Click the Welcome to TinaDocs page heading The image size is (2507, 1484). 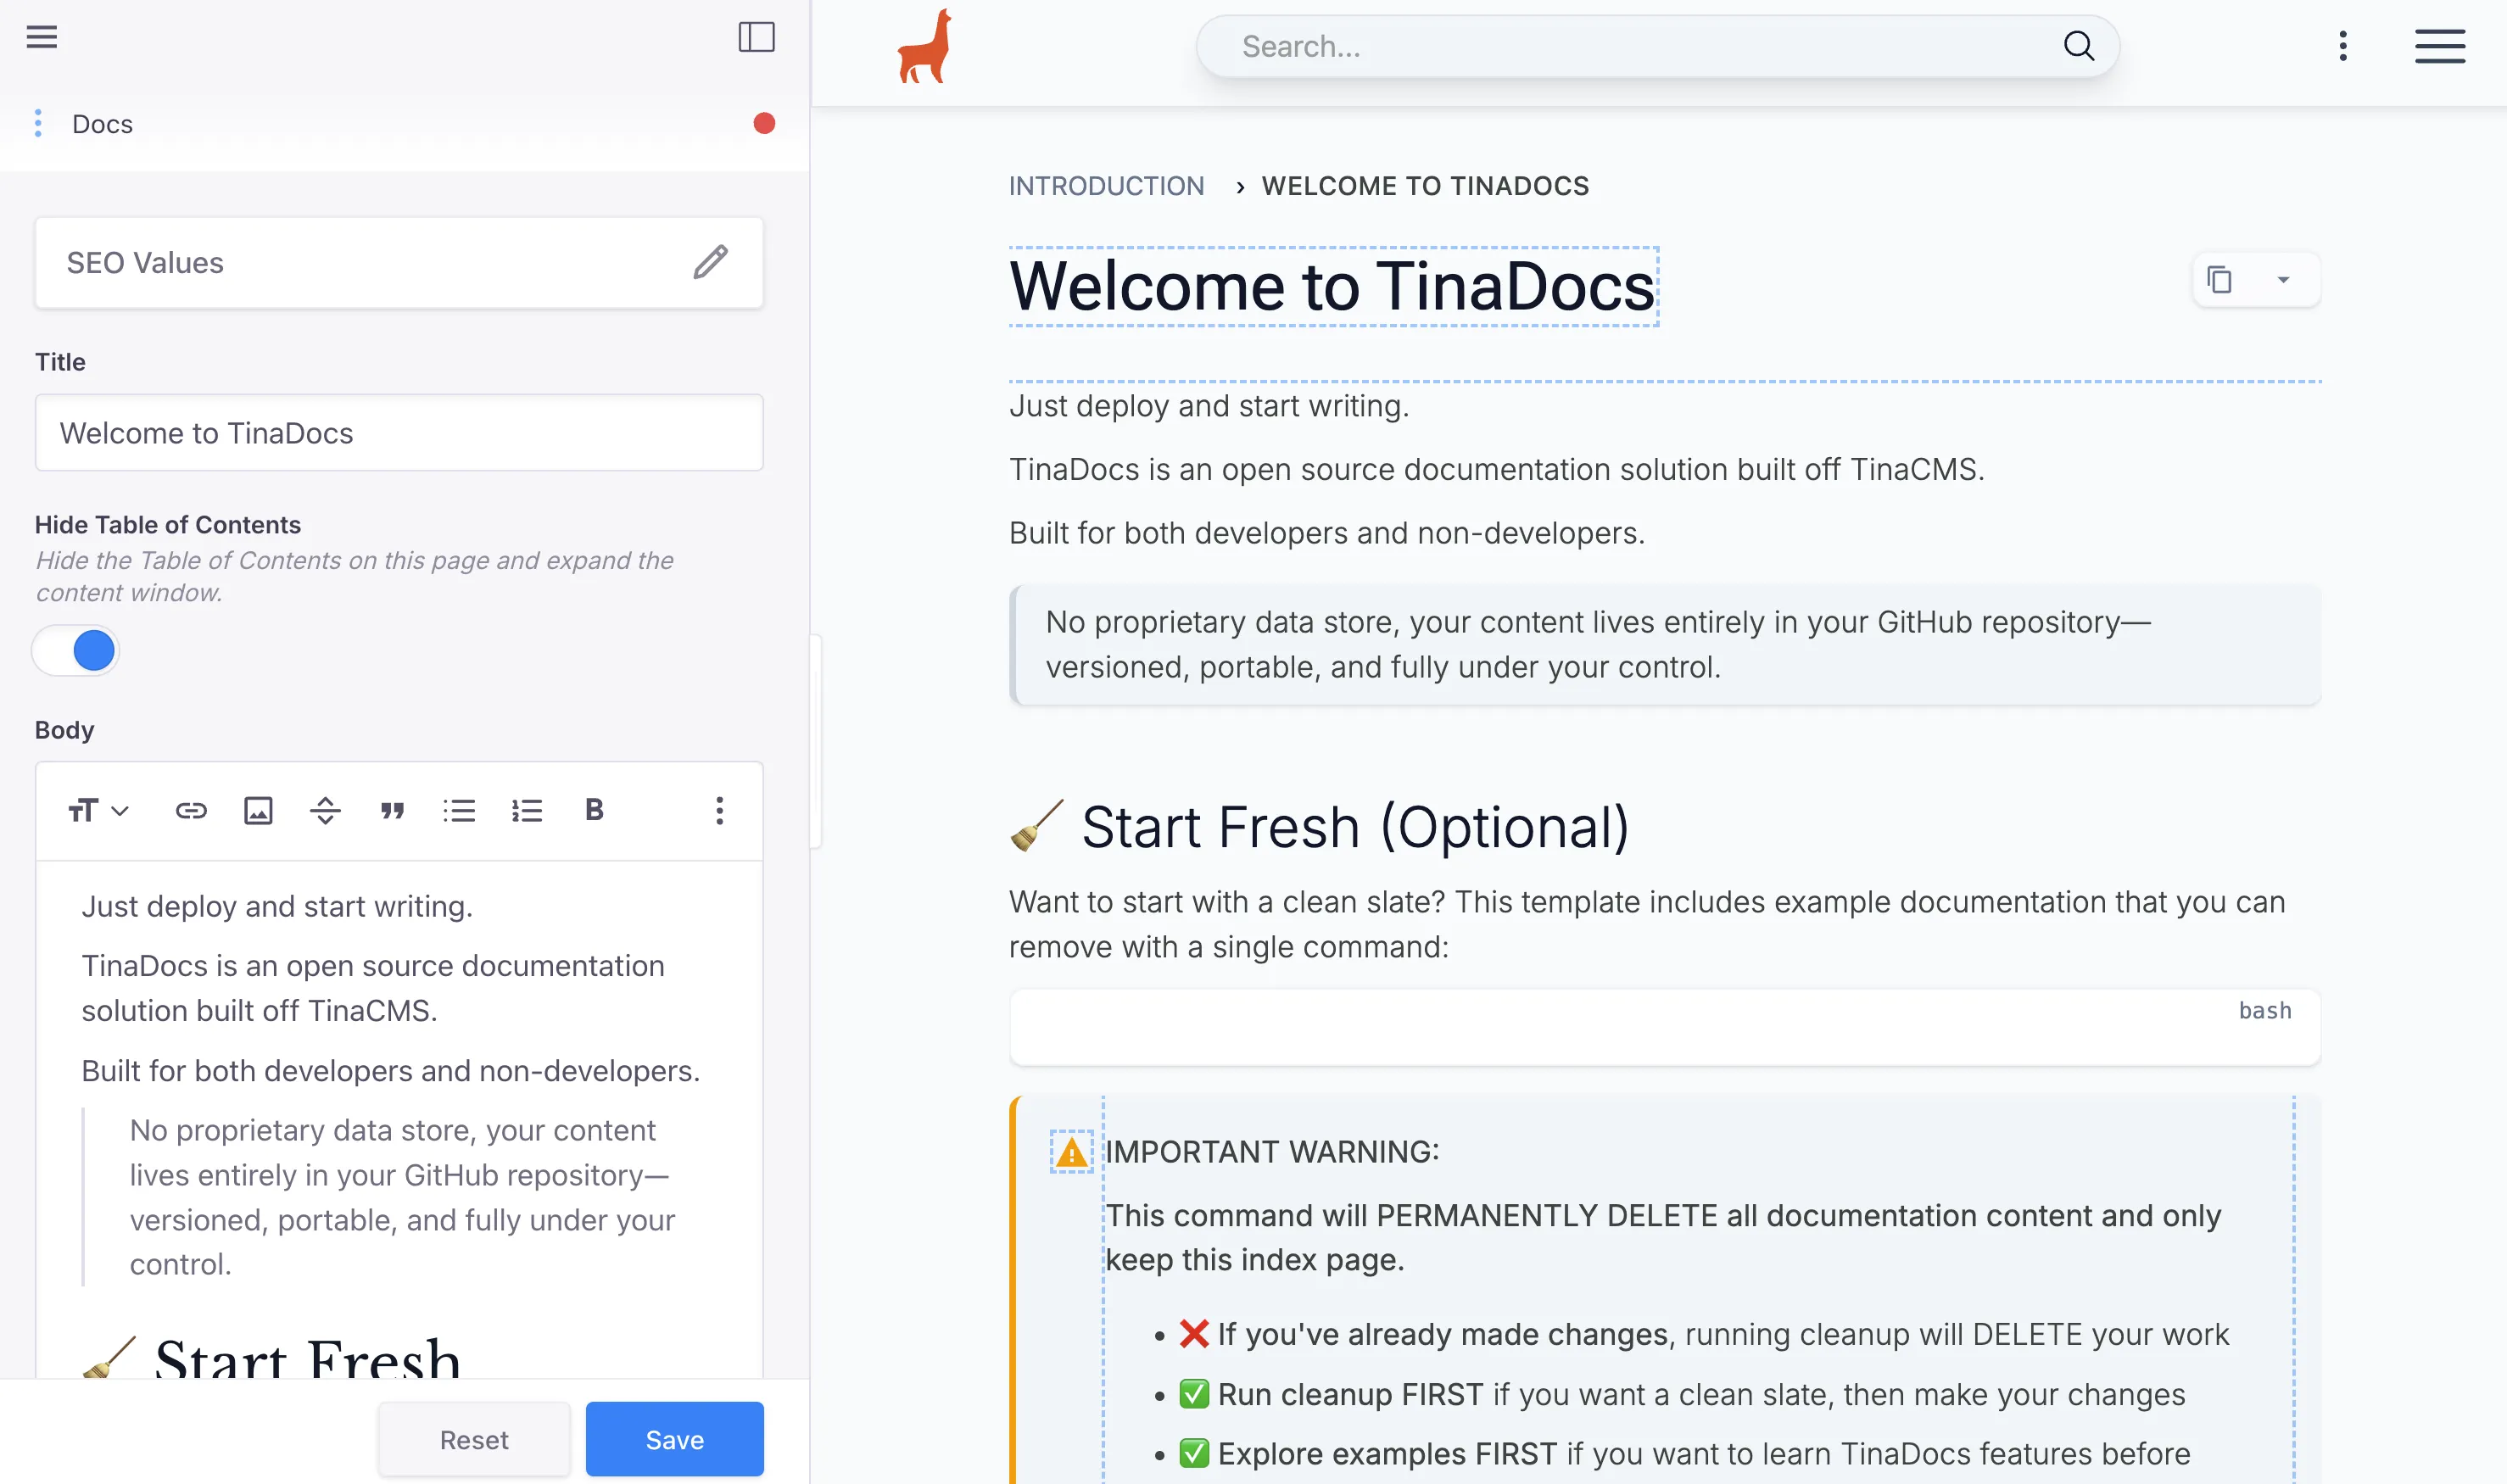[1332, 286]
